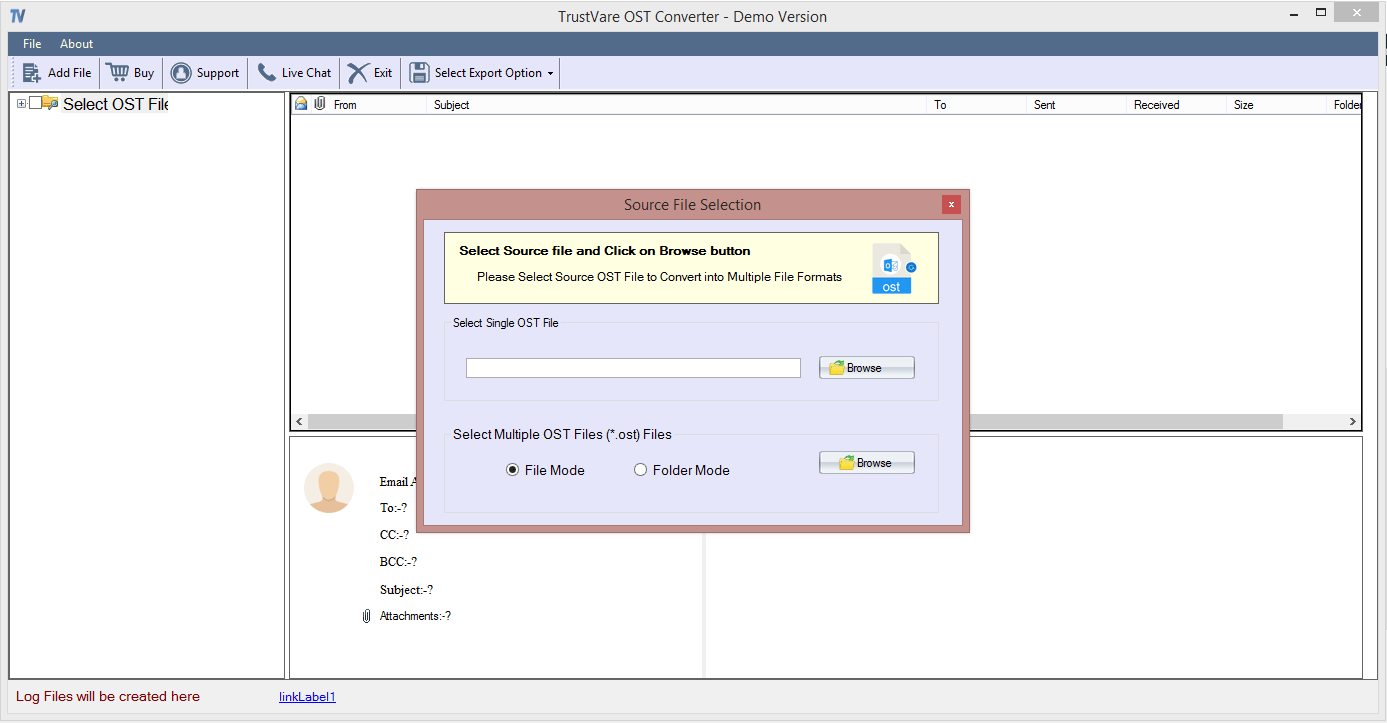This screenshot has width=1387, height=723.
Task: Click the Add File icon
Action: click(x=31, y=72)
